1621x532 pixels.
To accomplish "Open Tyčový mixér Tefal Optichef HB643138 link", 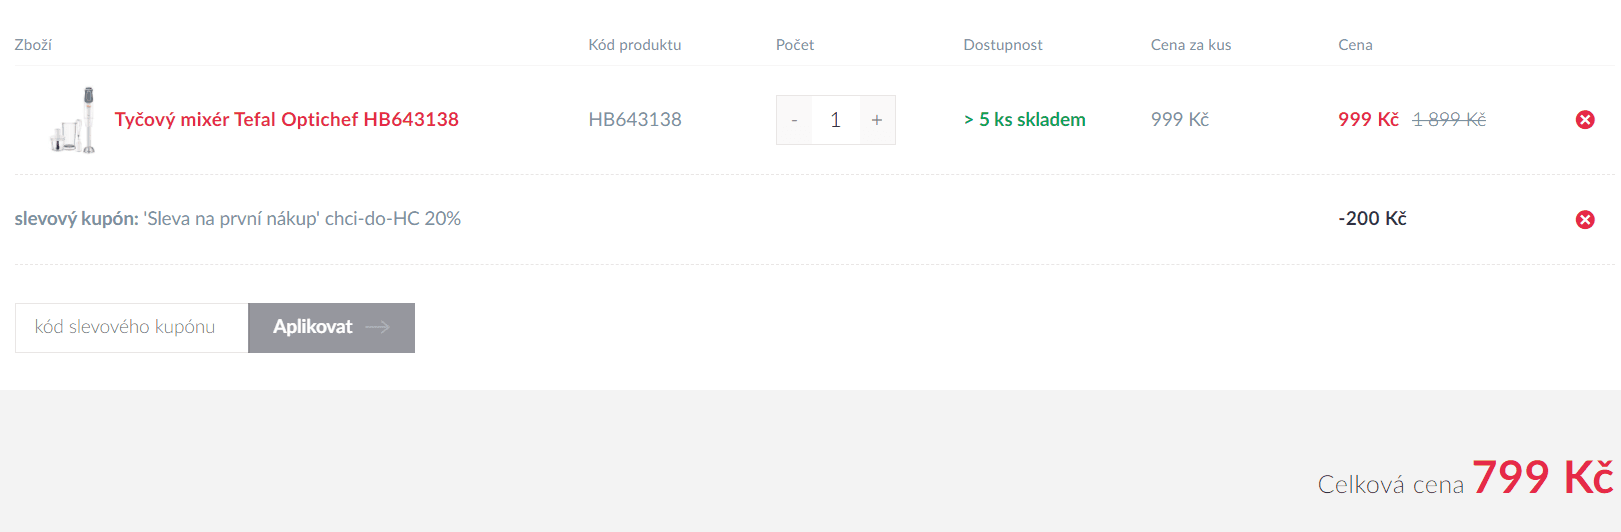I will pos(287,120).
